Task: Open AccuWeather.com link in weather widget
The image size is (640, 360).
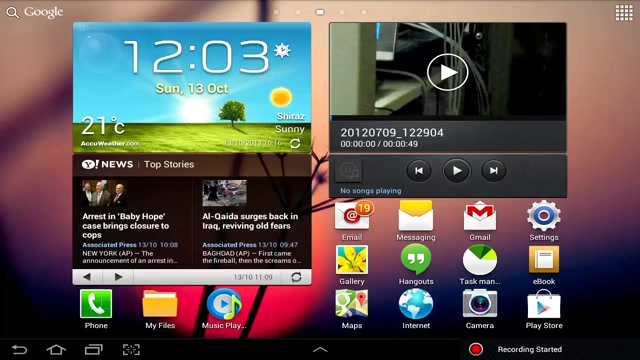Action: point(110,144)
